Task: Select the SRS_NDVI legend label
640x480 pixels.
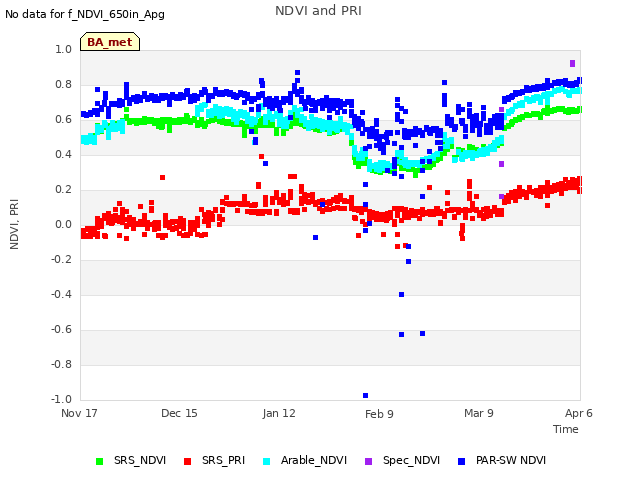Action: pyautogui.click(x=140, y=460)
